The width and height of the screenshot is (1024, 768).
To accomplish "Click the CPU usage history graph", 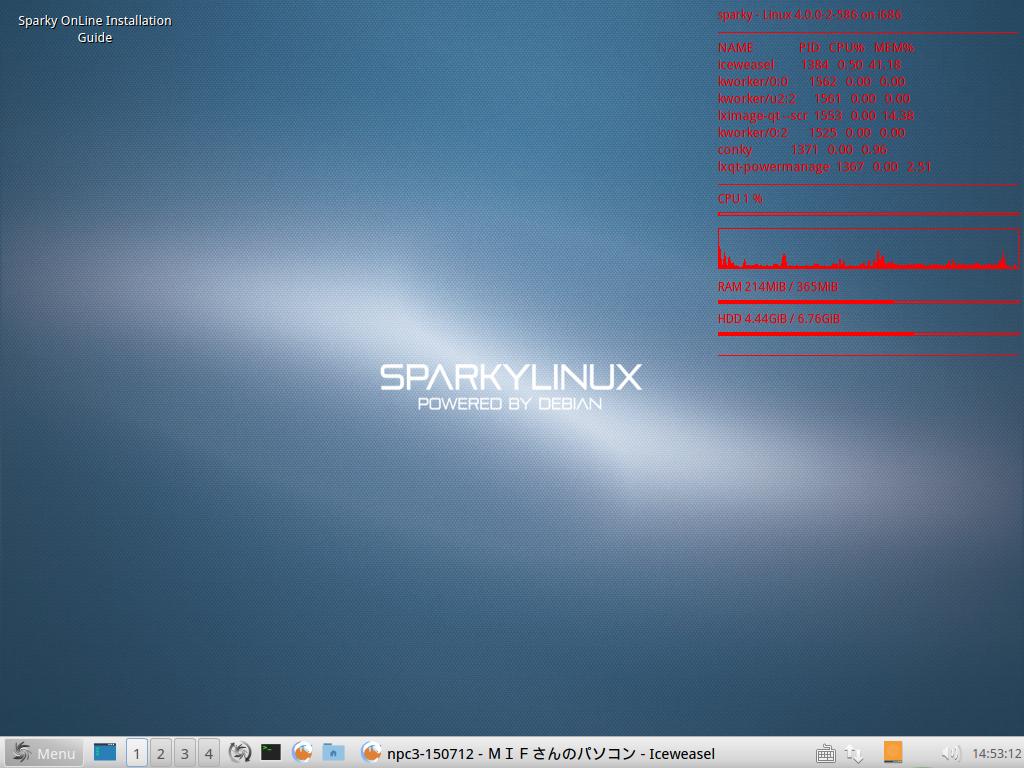I will (868, 249).
